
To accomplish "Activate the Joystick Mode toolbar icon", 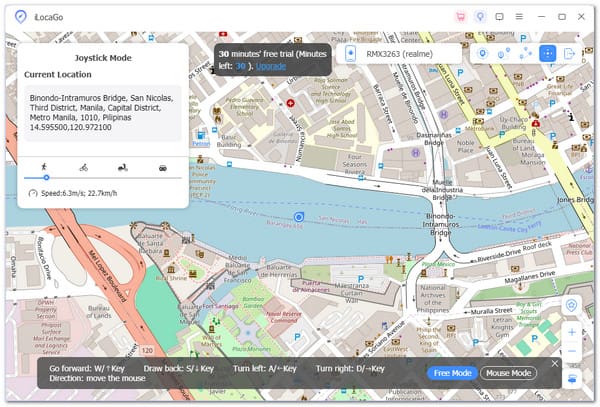I will (x=548, y=54).
